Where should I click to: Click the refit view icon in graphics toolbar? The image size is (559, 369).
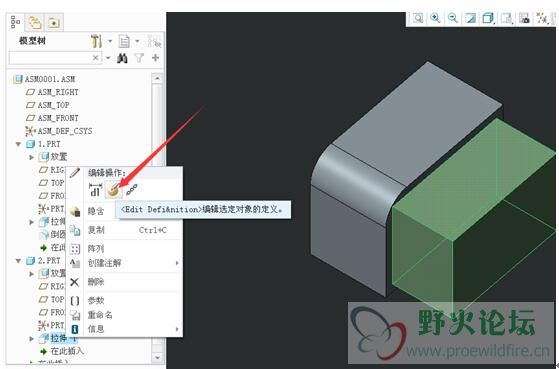pyautogui.click(x=418, y=18)
